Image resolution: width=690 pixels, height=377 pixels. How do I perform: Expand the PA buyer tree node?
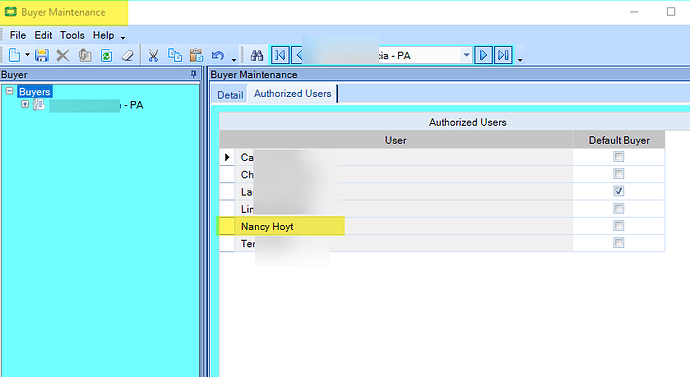pyautogui.click(x=25, y=104)
